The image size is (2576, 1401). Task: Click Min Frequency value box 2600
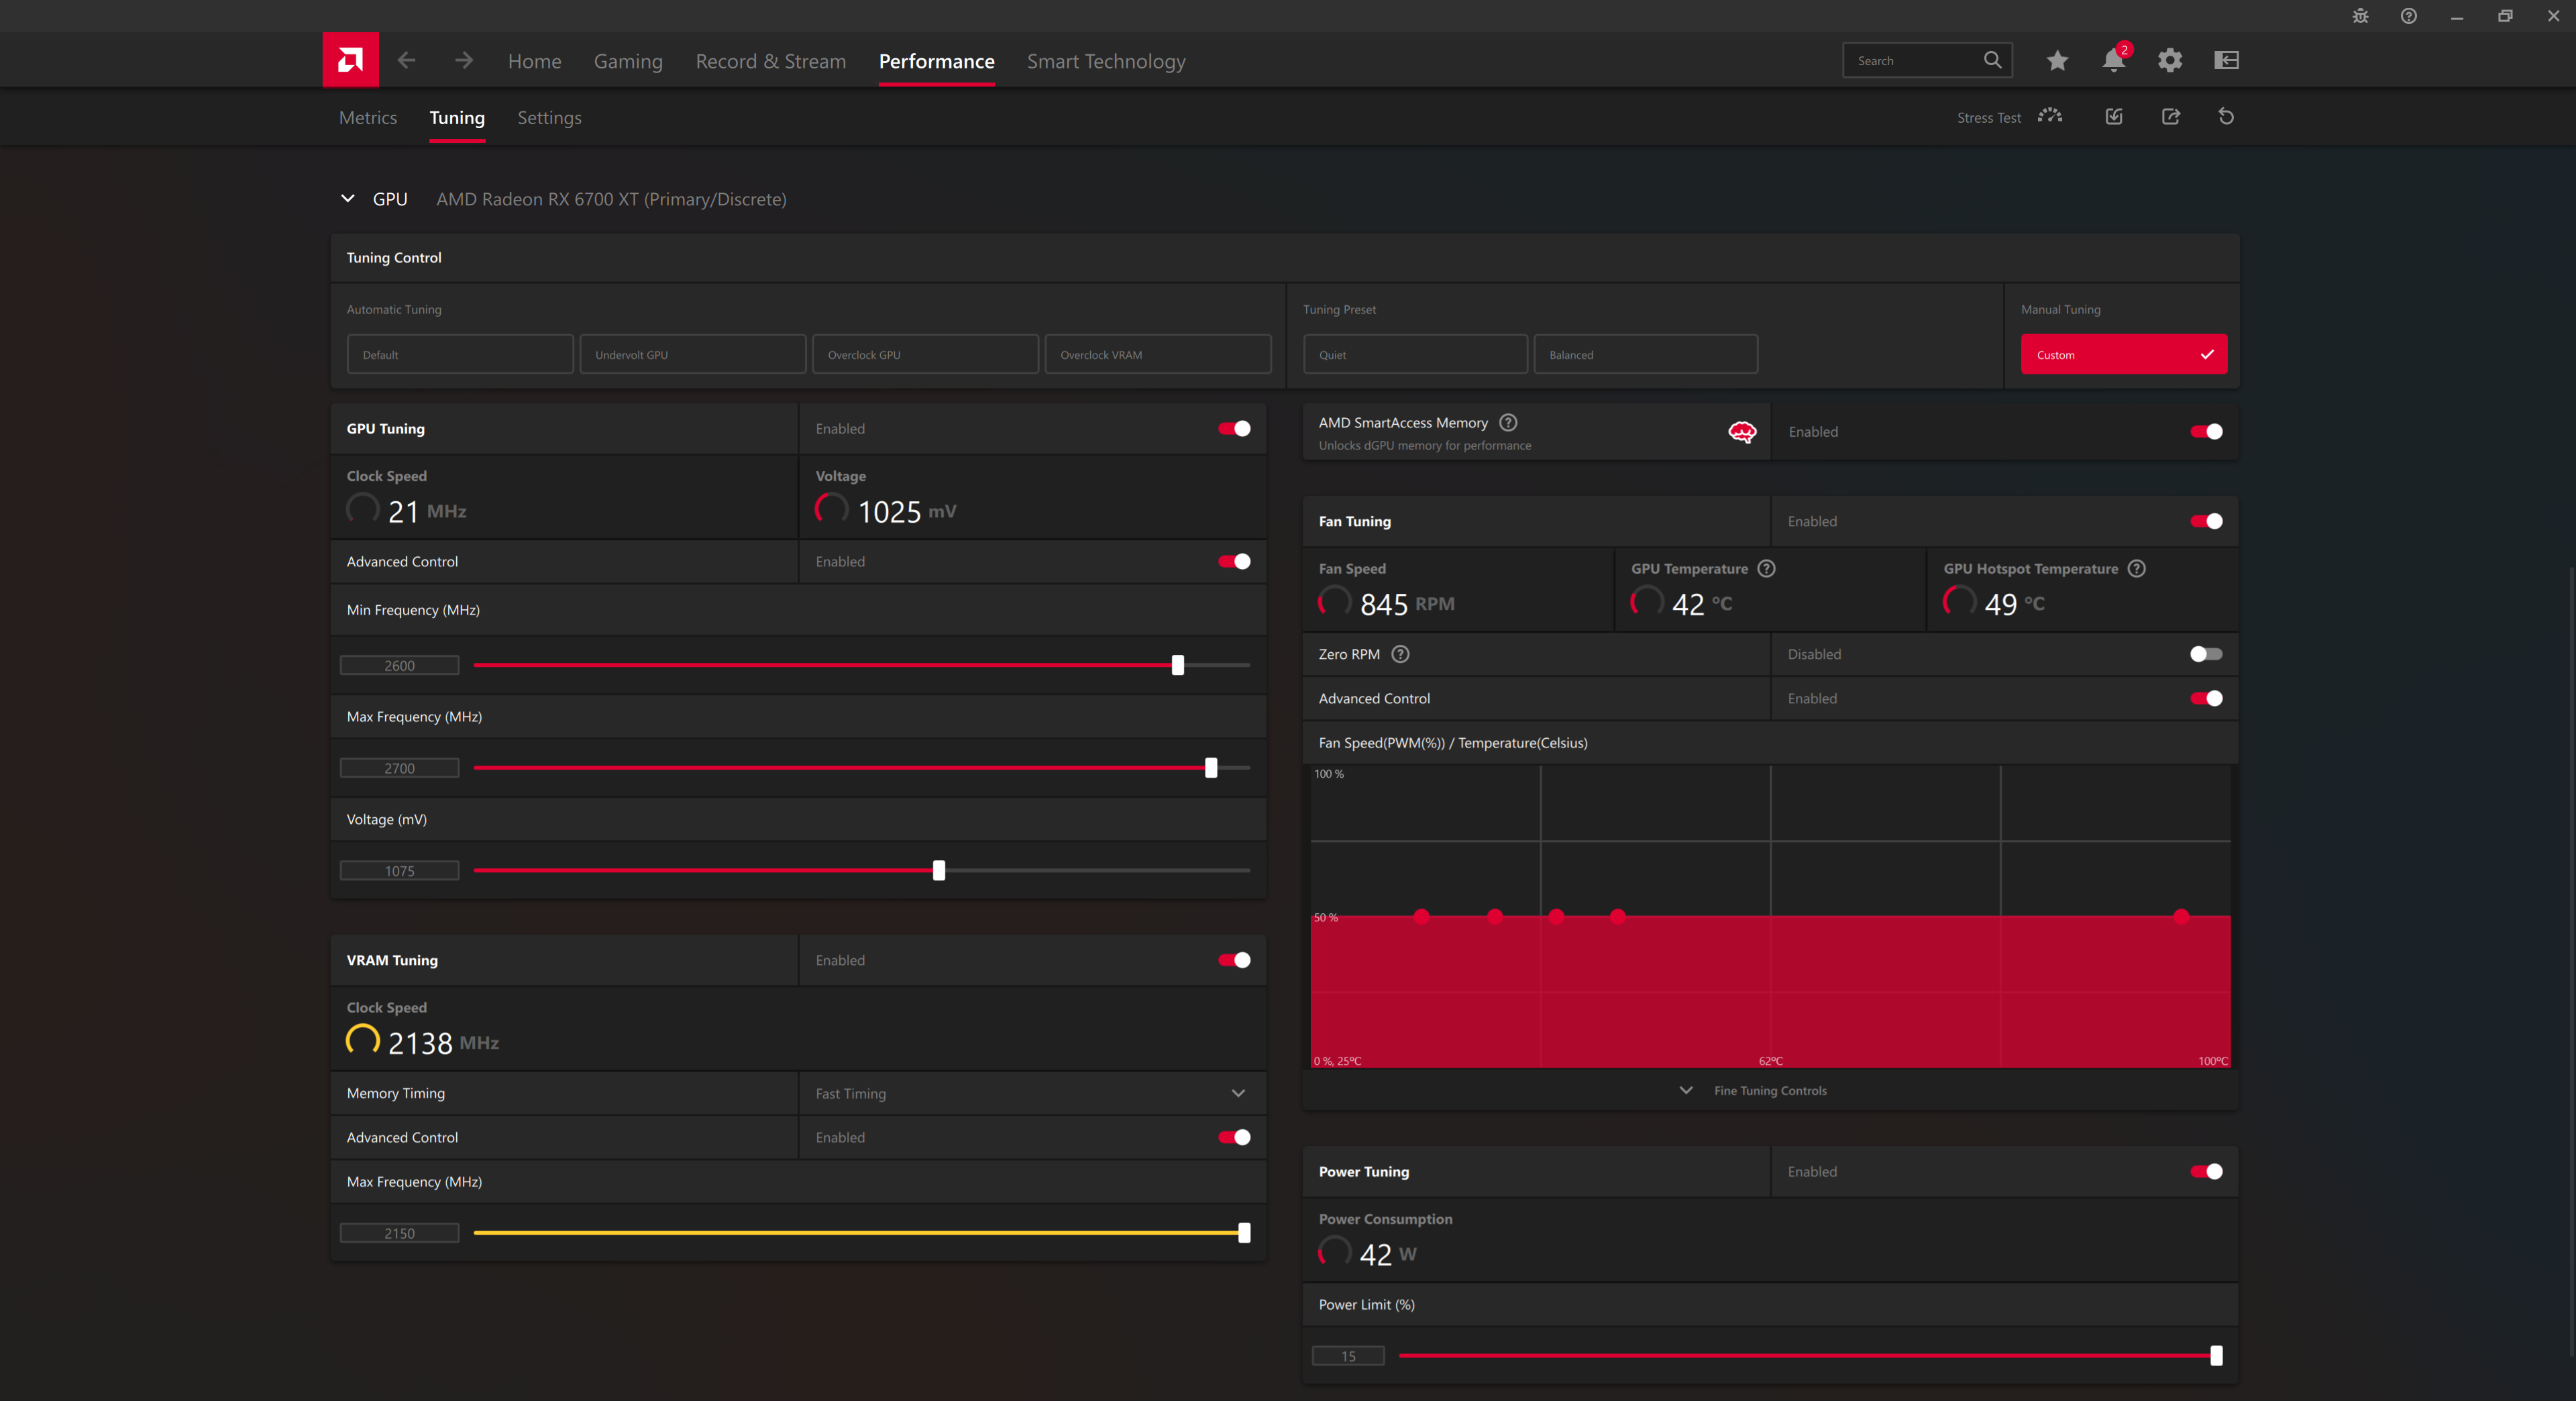pyautogui.click(x=399, y=665)
